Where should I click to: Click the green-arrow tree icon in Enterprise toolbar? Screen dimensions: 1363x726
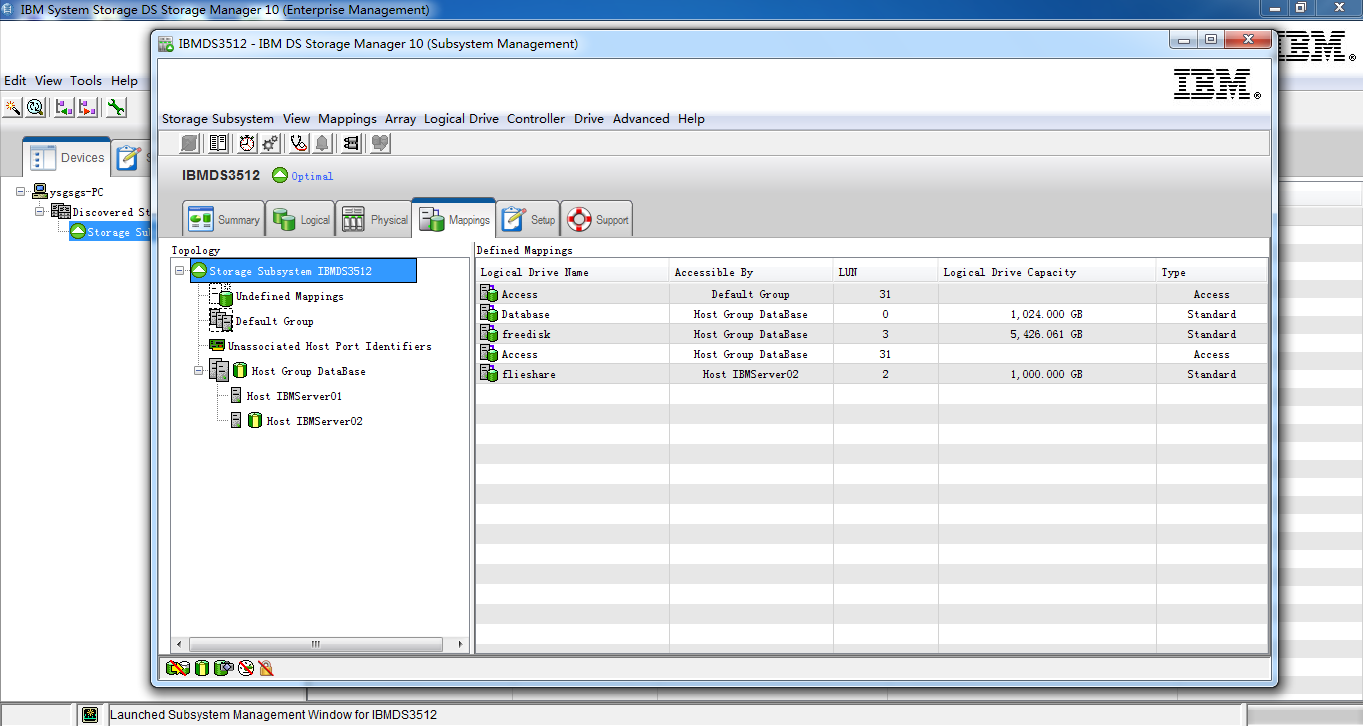click(x=64, y=107)
